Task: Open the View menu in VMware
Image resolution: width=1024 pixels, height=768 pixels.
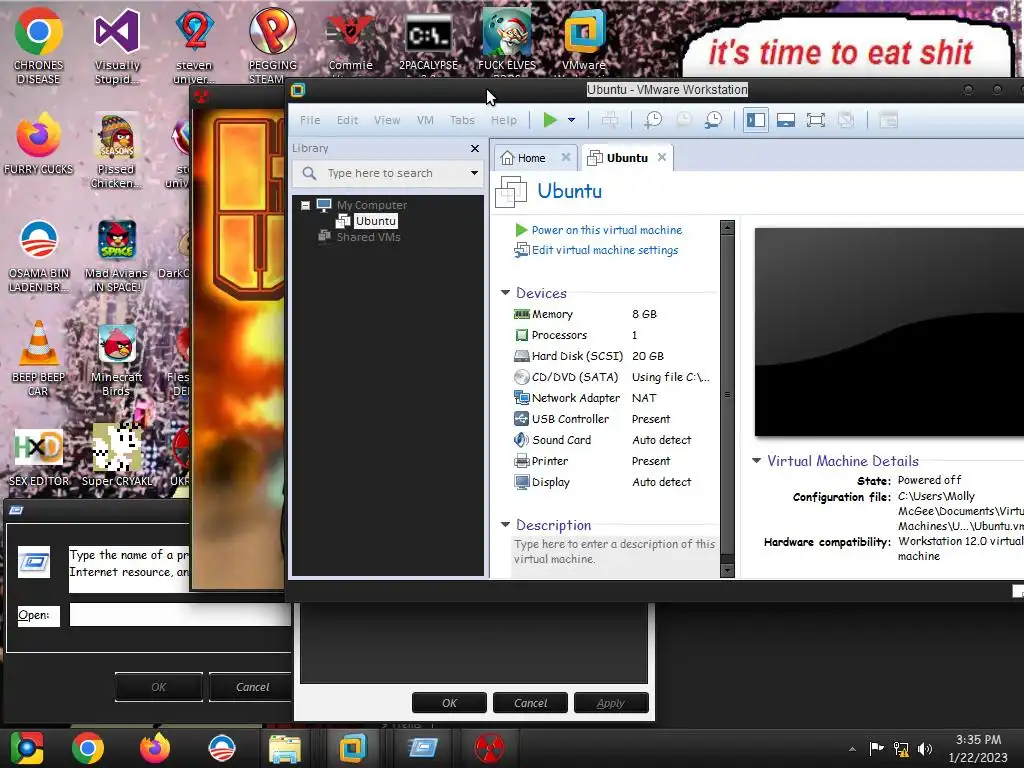Action: click(387, 120)
